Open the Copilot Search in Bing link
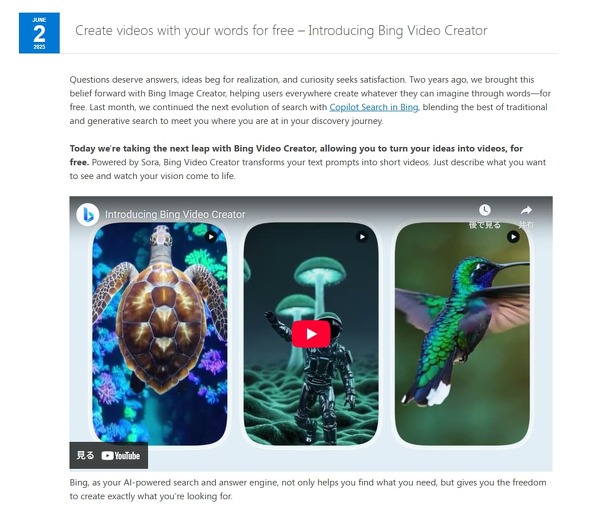The image size is (590, 509). pos(374,107)
